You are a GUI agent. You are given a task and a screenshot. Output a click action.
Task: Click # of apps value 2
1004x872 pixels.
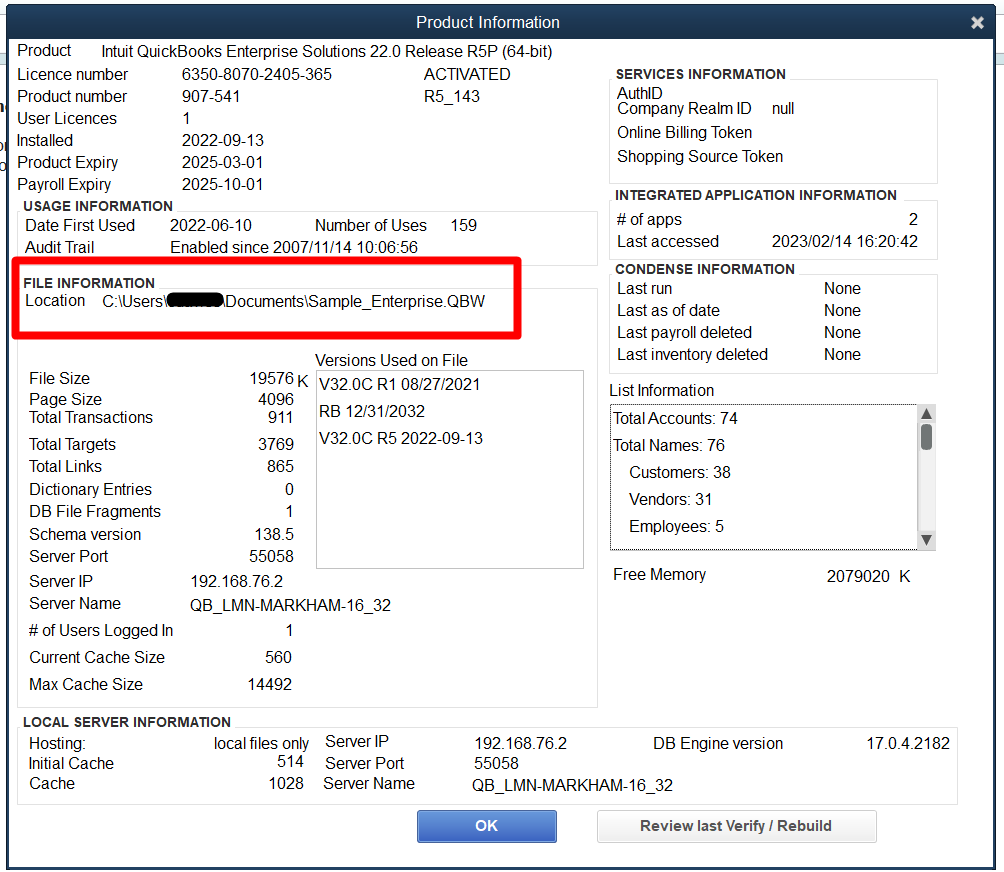913,220
